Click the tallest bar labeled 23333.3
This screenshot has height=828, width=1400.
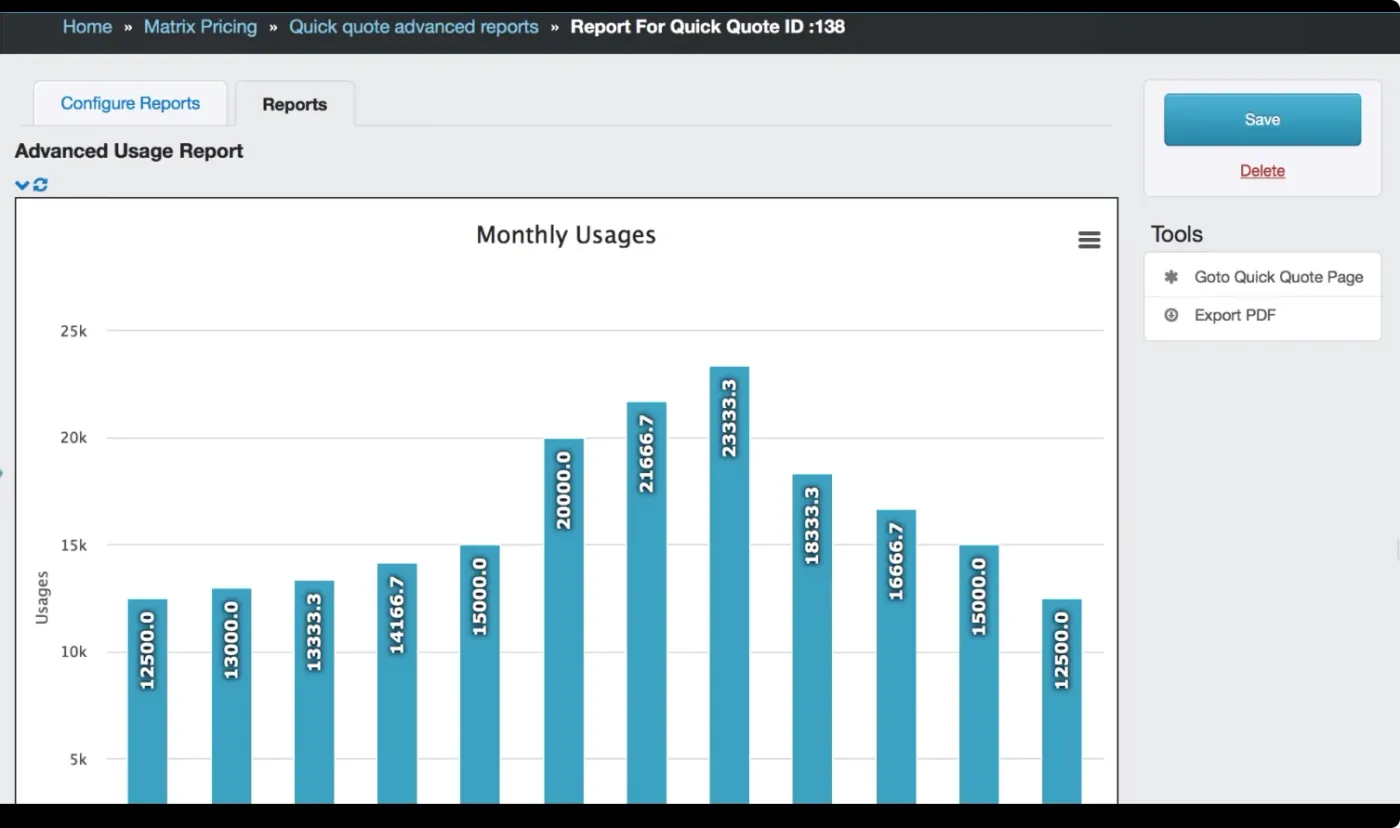pyautogui.click(x=729, y=585)
